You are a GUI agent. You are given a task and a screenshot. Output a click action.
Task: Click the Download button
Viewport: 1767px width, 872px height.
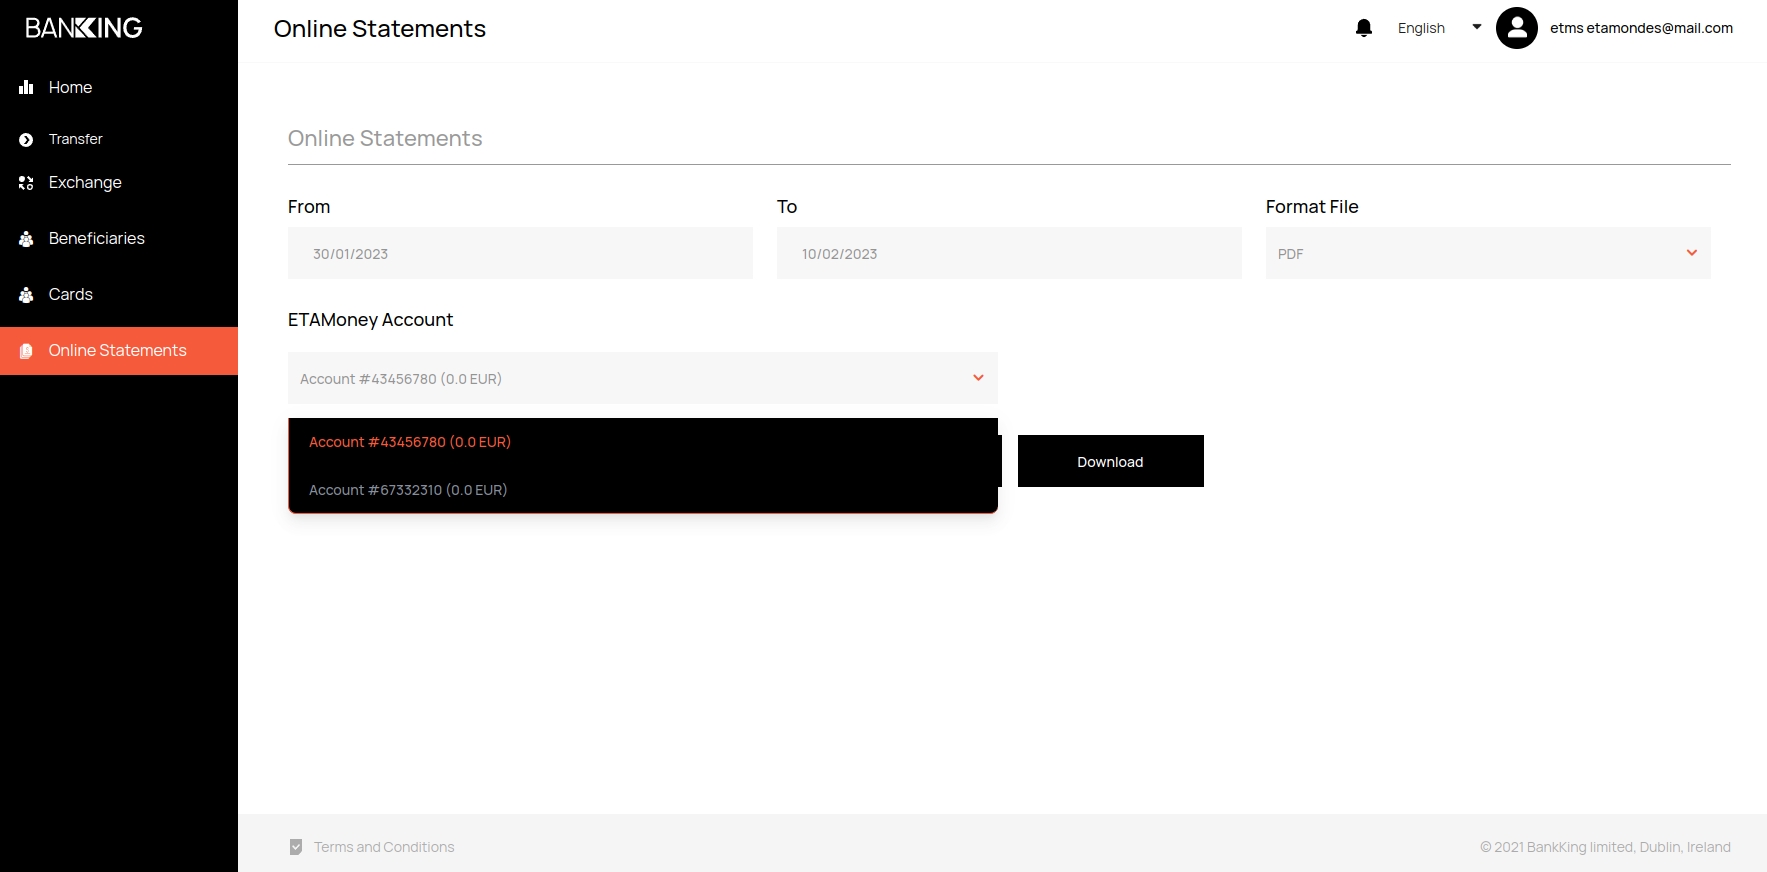[x=1111, y=461]
